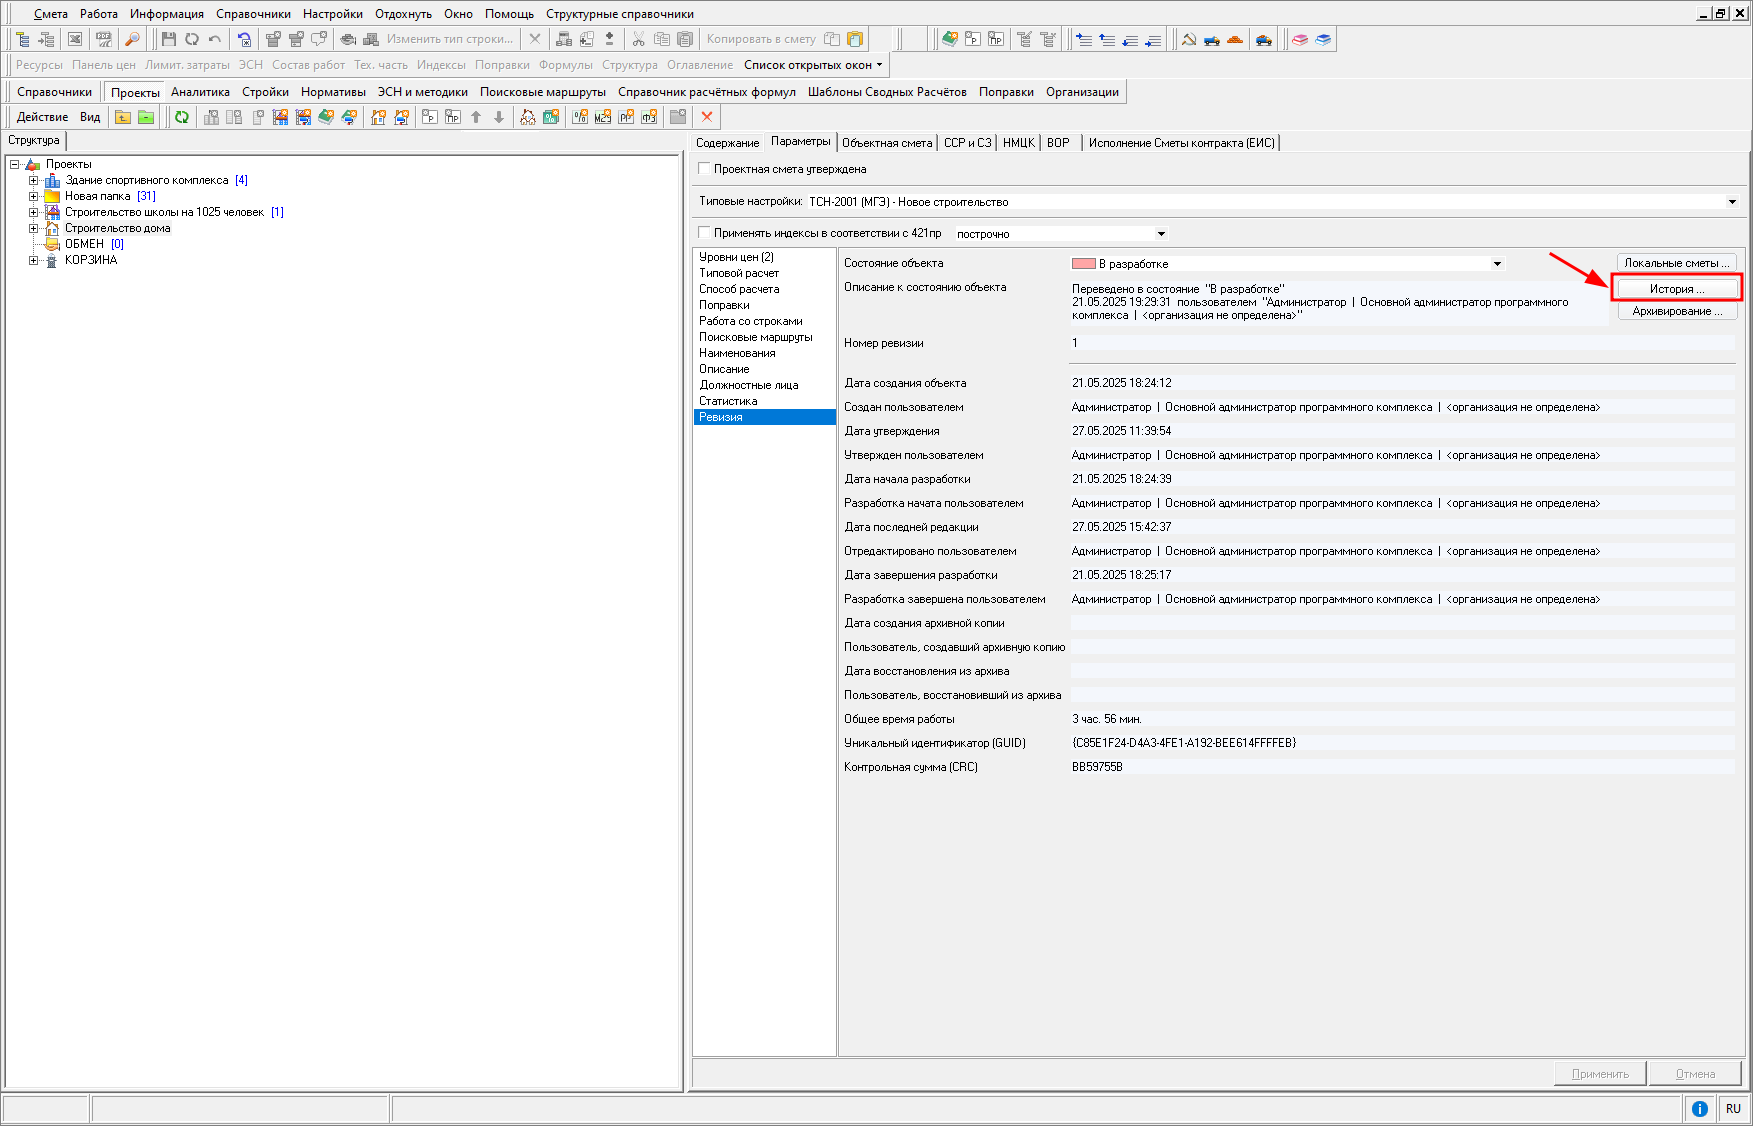1753x1126 pixels.
Task: Expand the 'КОРЗИНА' tree node
Action: click(x=34, y=260)
